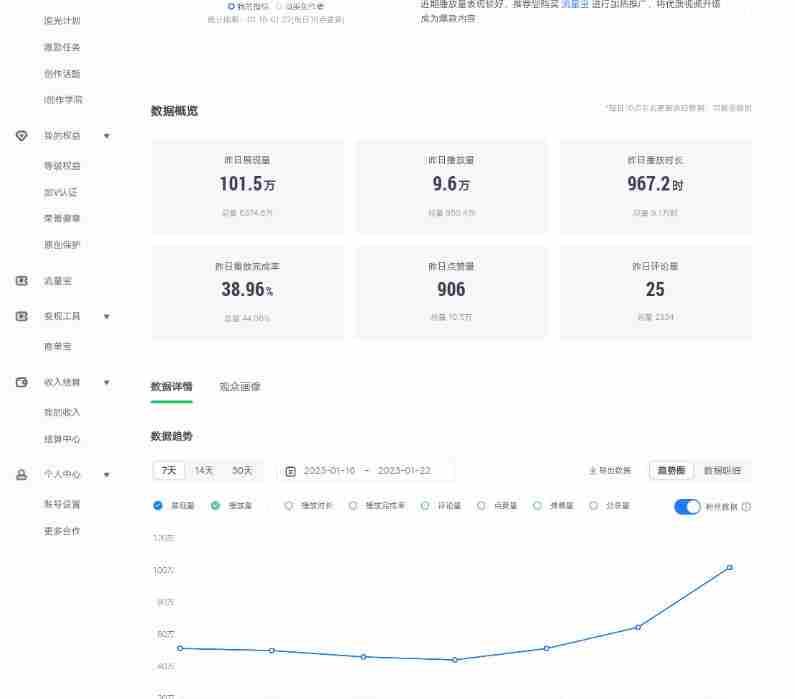Open 创作活动 in the sidebar
This screenshot has width=795, height=699.
coord(62,73)
